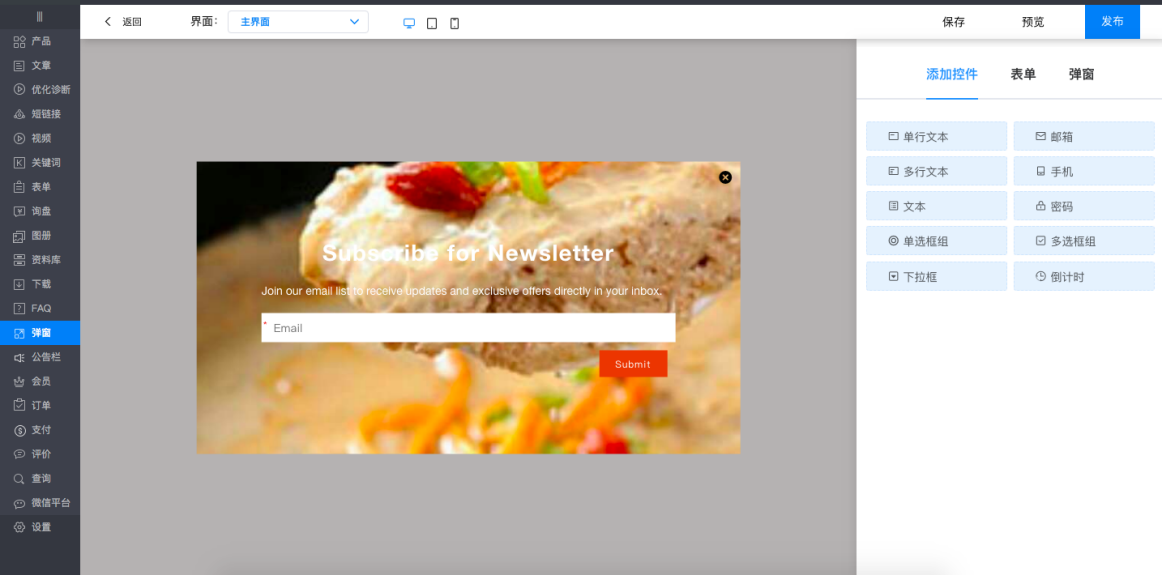Switch to the 表单 tab
The width and height of the screenshot is (1162, 575).
pyautogui.click(x=1023, y=74)
